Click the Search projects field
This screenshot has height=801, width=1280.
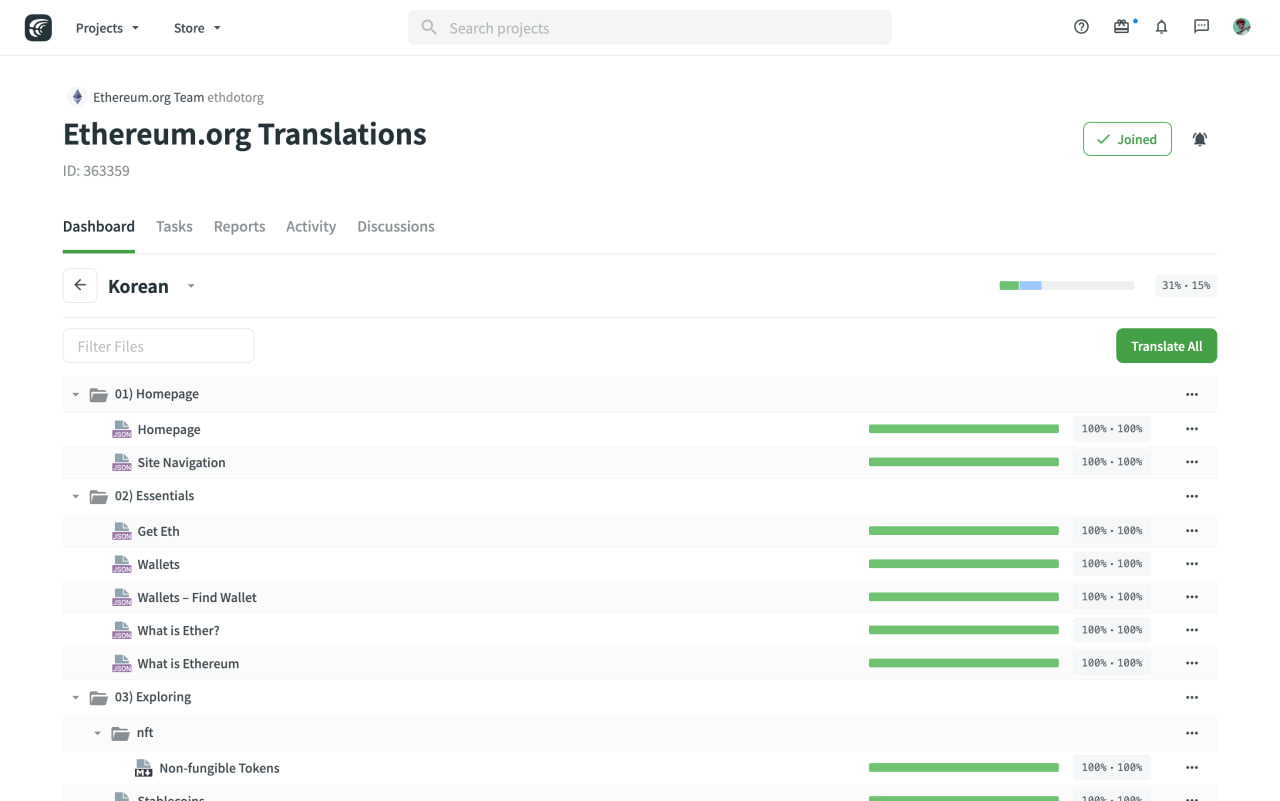pyautogui.click(x=650, y=28)
